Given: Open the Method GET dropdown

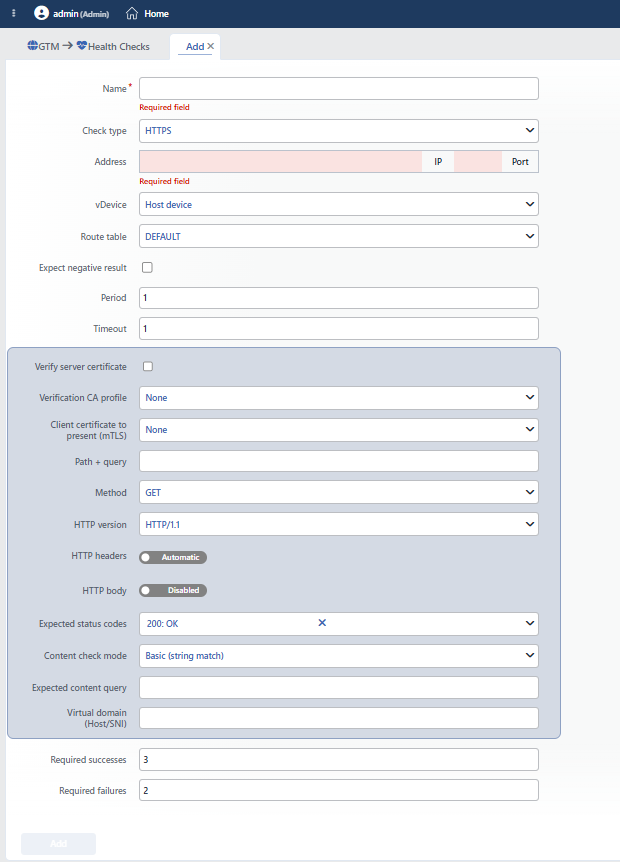Looking at the screenshot, I should point(339,493).
